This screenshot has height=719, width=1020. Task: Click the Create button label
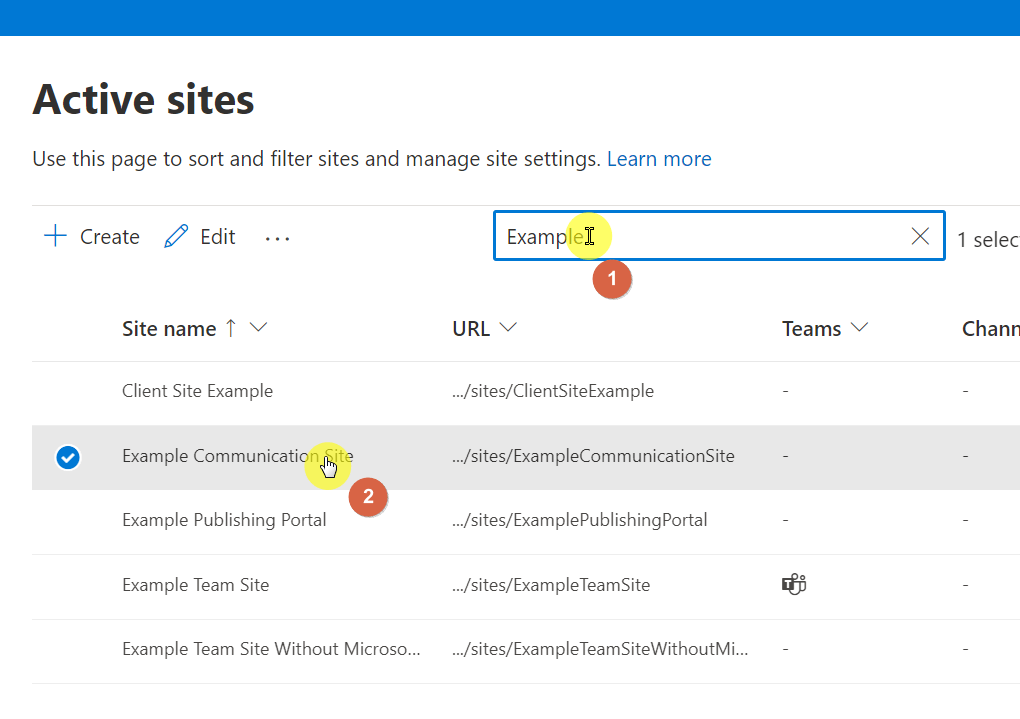[x=109, y=237]
